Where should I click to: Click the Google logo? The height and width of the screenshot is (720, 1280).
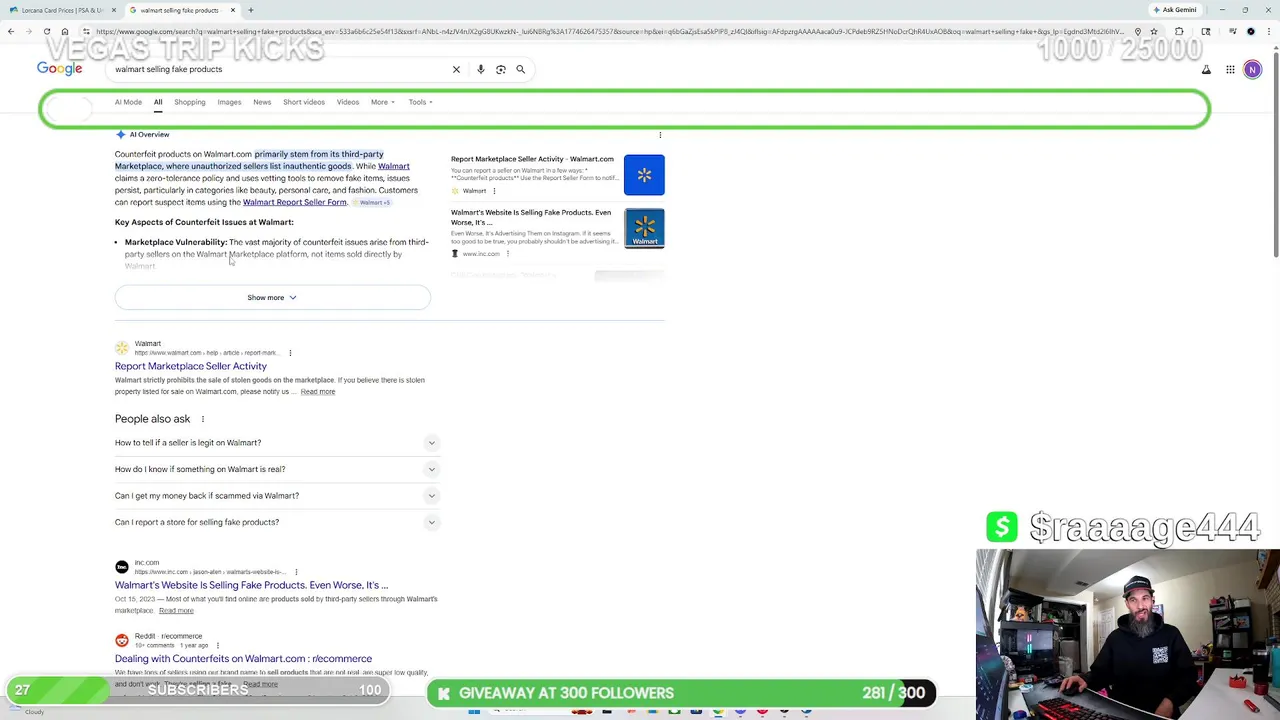point(60,68)
